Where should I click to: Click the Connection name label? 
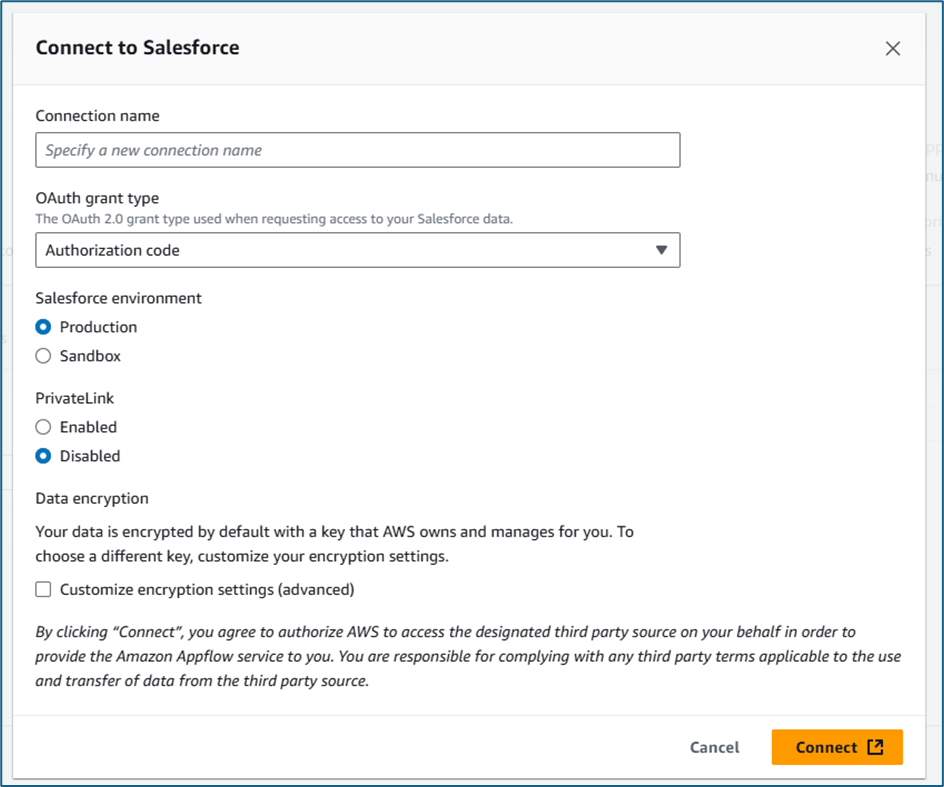(x=98, y=116)
